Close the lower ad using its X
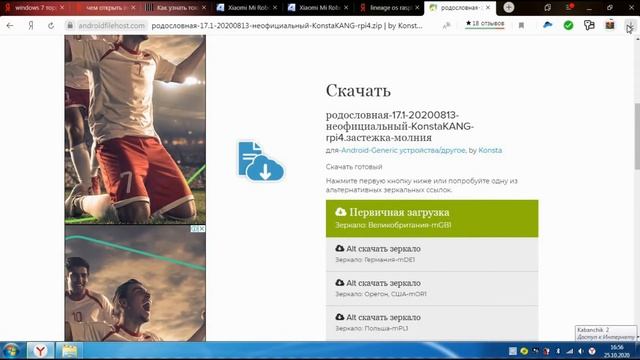 coord(202,229)
